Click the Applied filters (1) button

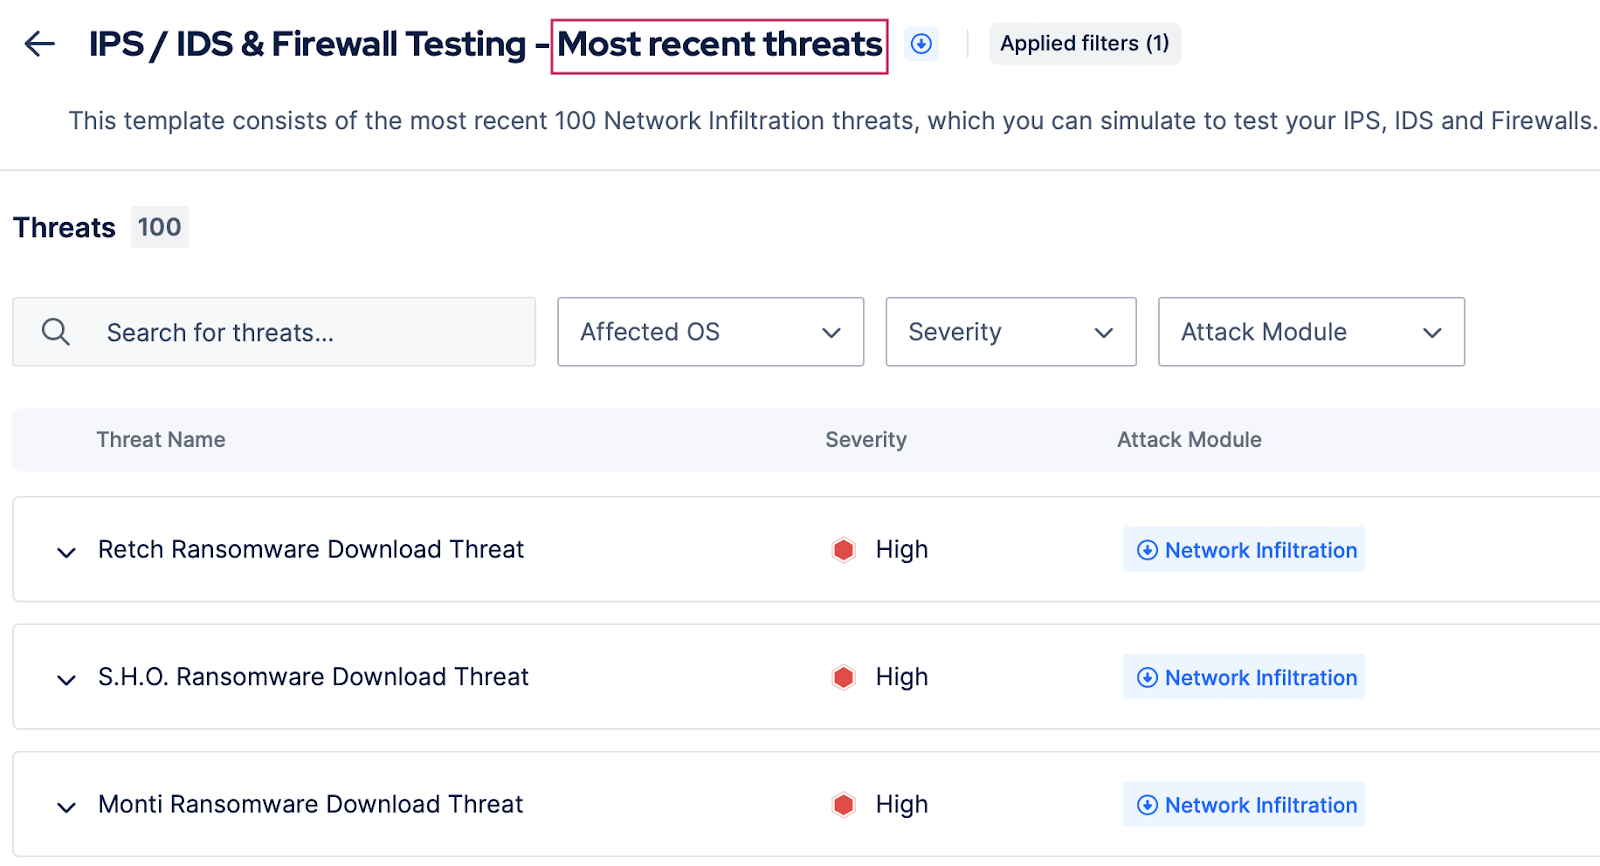pyautogui.click(x=1085, y=44)
